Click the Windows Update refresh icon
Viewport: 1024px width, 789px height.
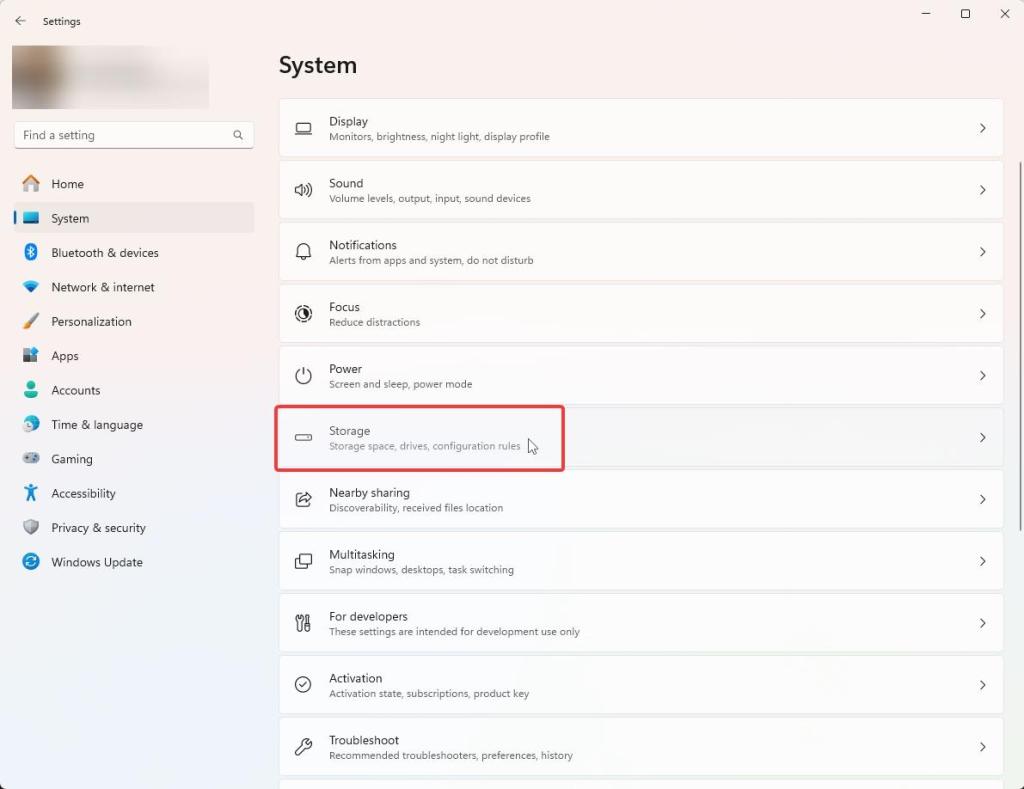coord(31,562)
